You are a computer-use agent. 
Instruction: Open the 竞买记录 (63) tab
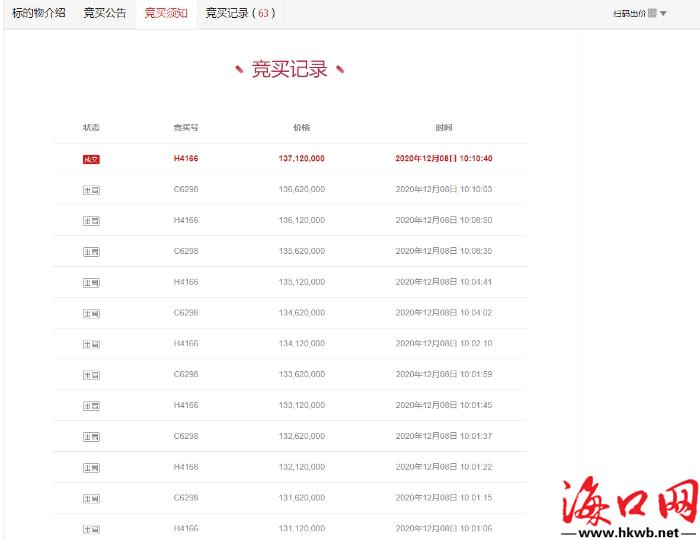[239, 14]
